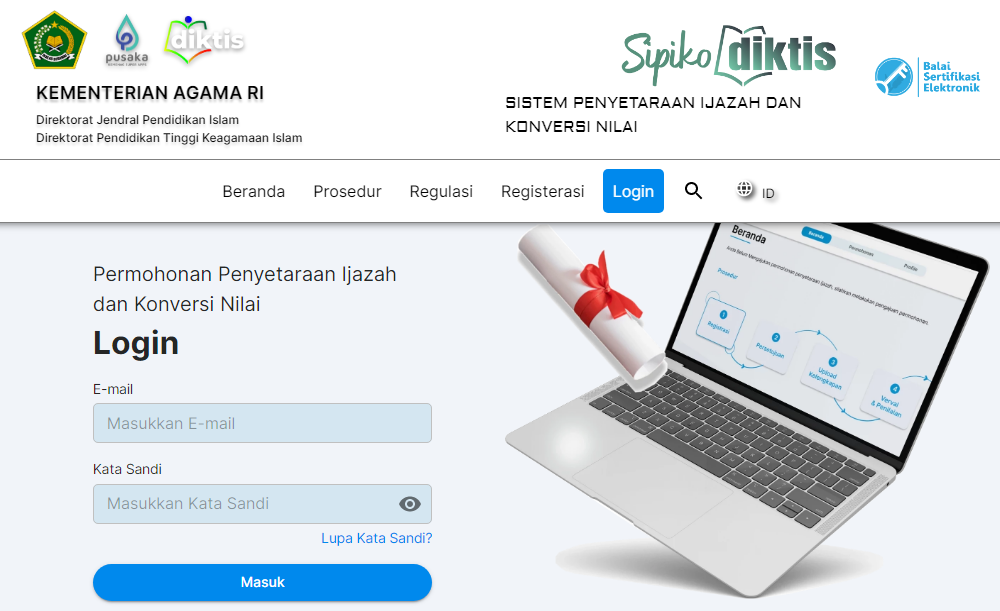
Task: Follow the Lupa Kata Sandi link
Action: click(376, 538)
